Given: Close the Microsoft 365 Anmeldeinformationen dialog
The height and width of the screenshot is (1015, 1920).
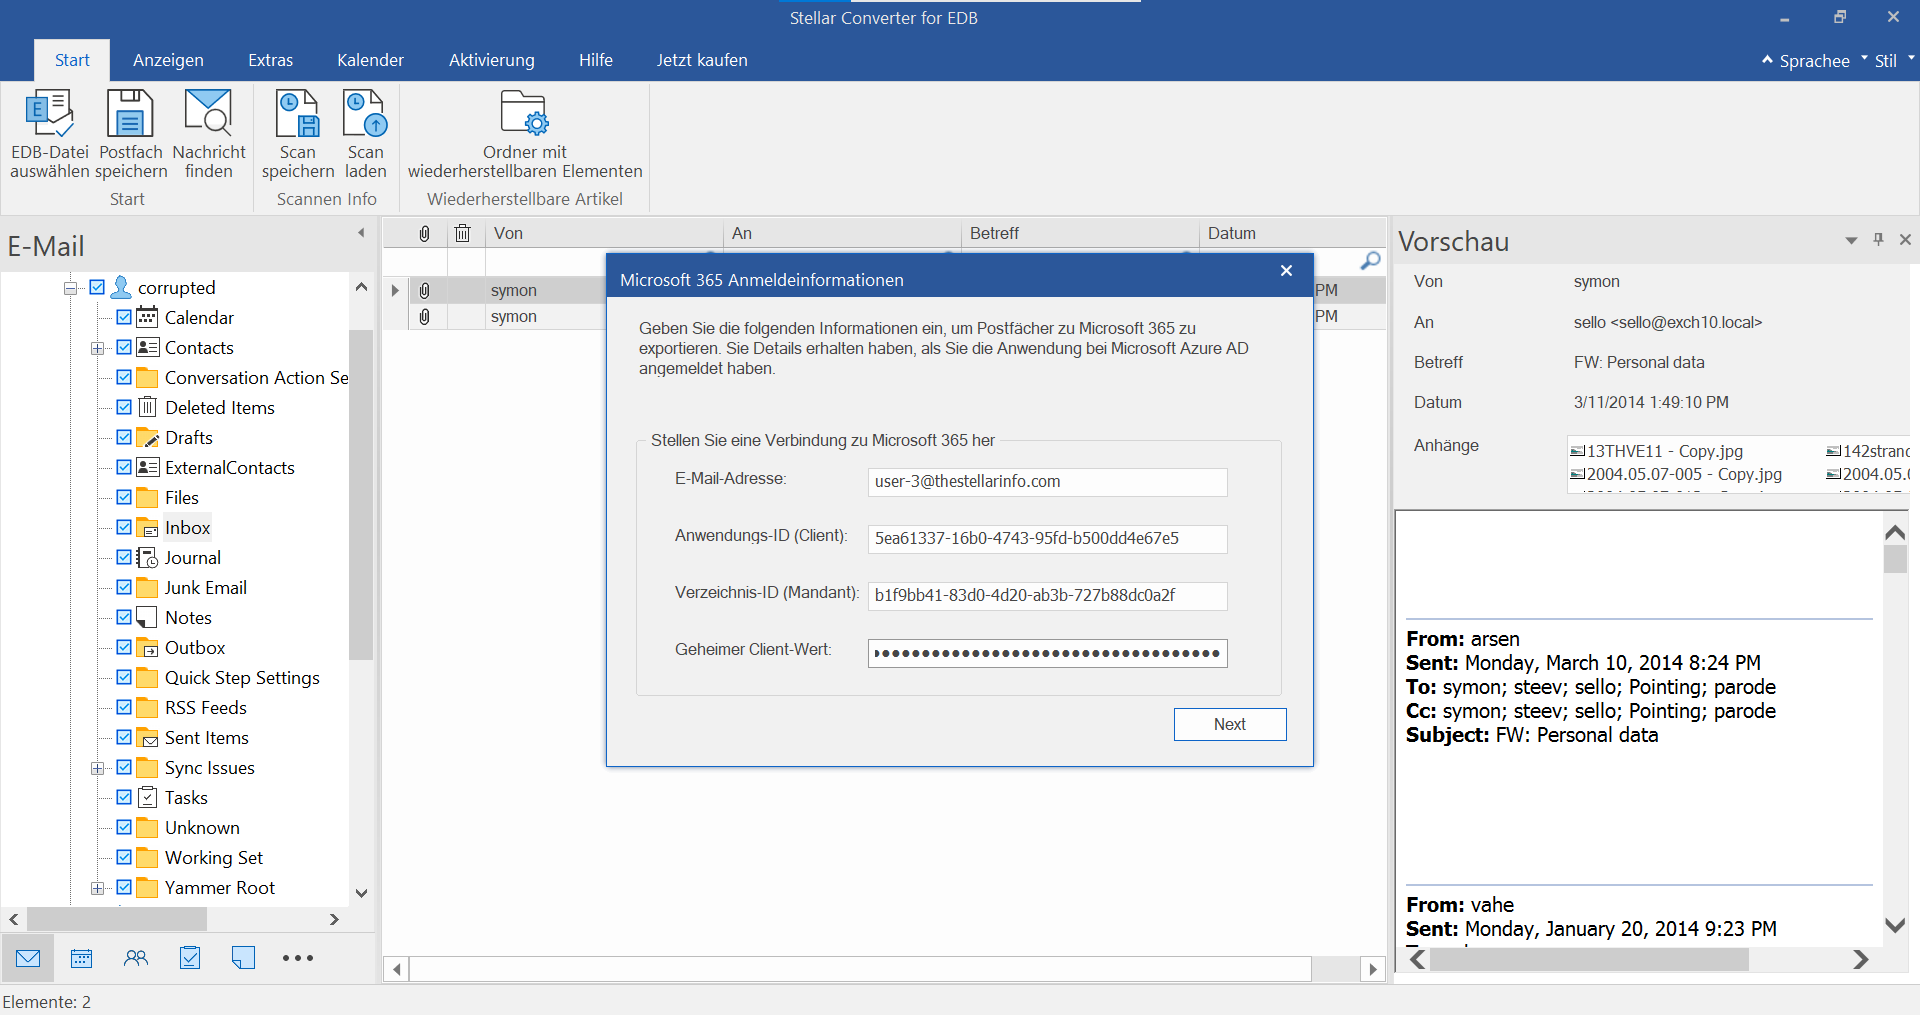Looking at the screenshot, I should (x=1286, y=271).
